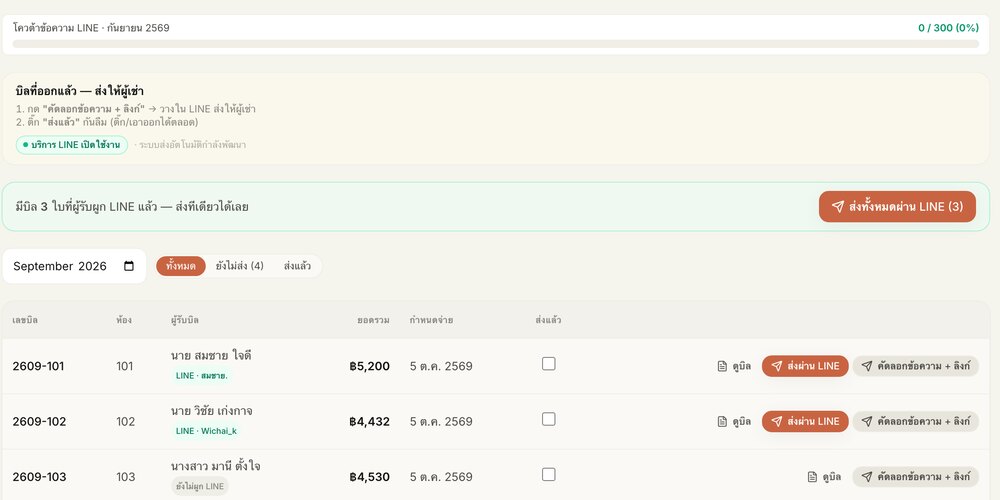The height and width of the screenshot is (500, 1000).
Task: Click paper plane icon on send-all LINE button
Action: (x=838, y=207)
